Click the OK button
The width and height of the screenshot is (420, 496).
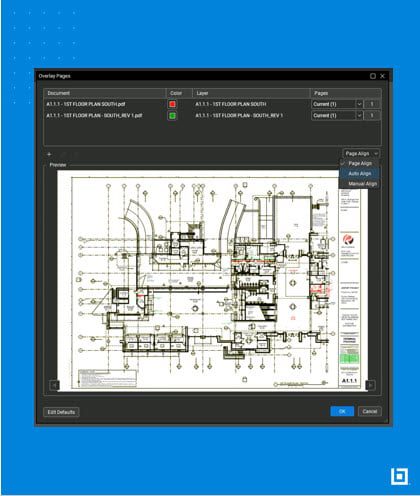[342, 411]
